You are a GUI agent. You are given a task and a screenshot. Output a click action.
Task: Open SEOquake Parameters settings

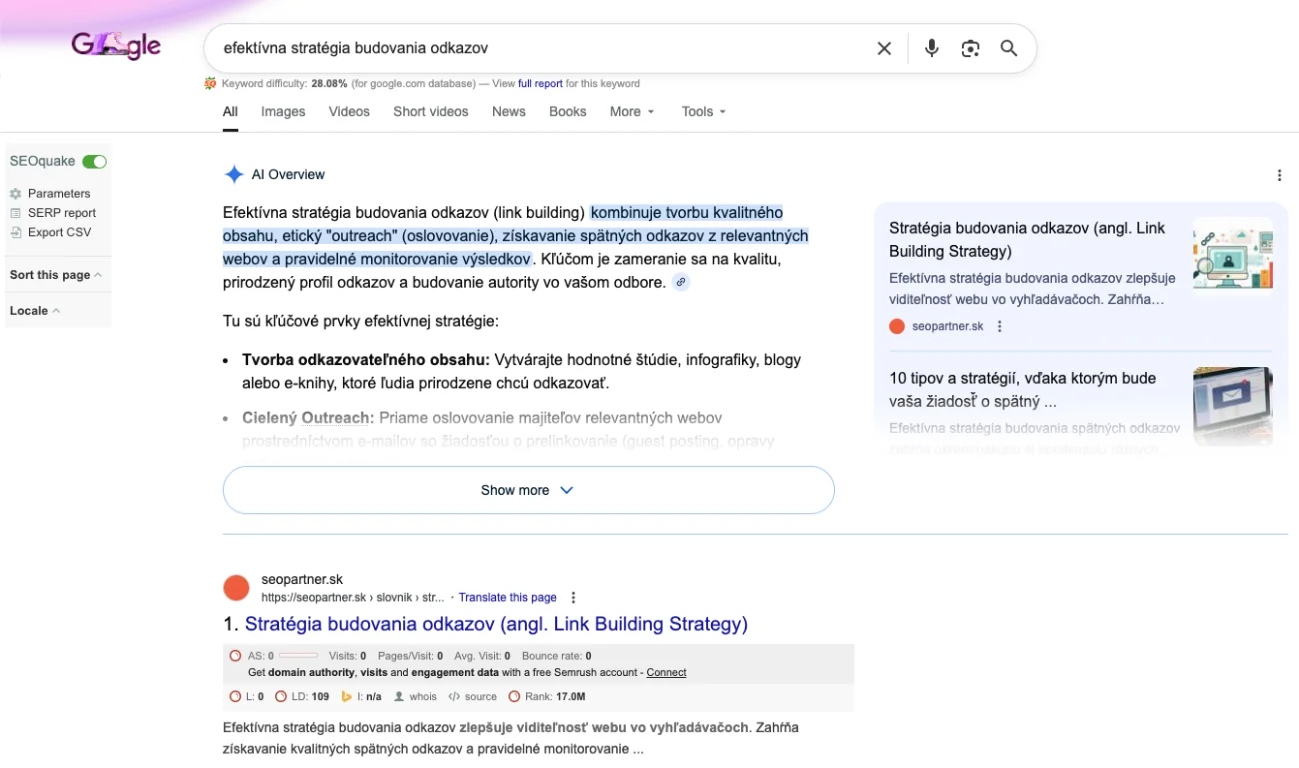coord(58,193)
